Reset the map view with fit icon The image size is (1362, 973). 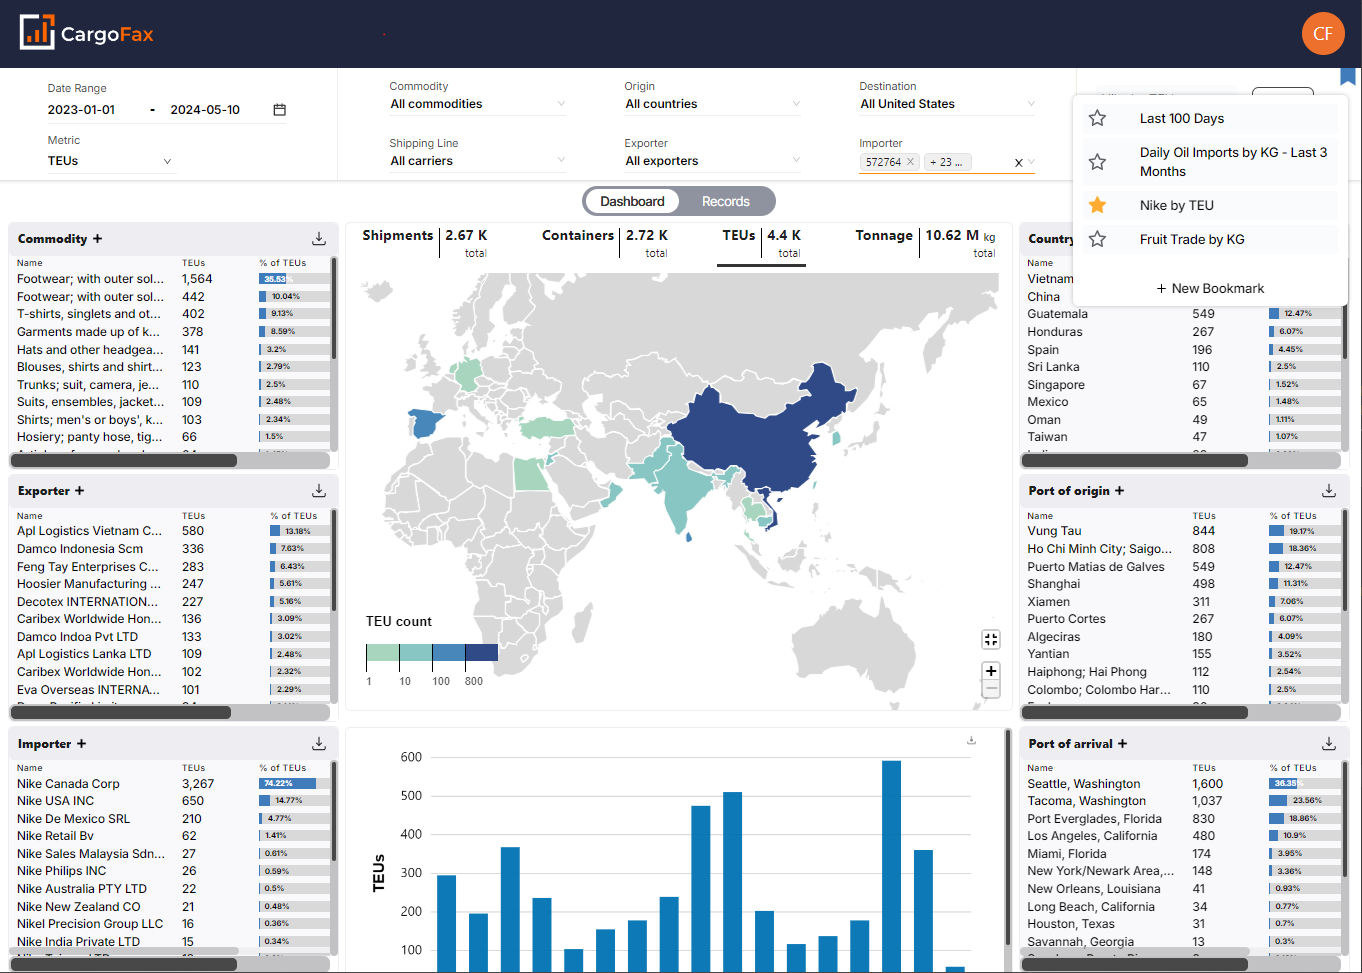(991, 639)
